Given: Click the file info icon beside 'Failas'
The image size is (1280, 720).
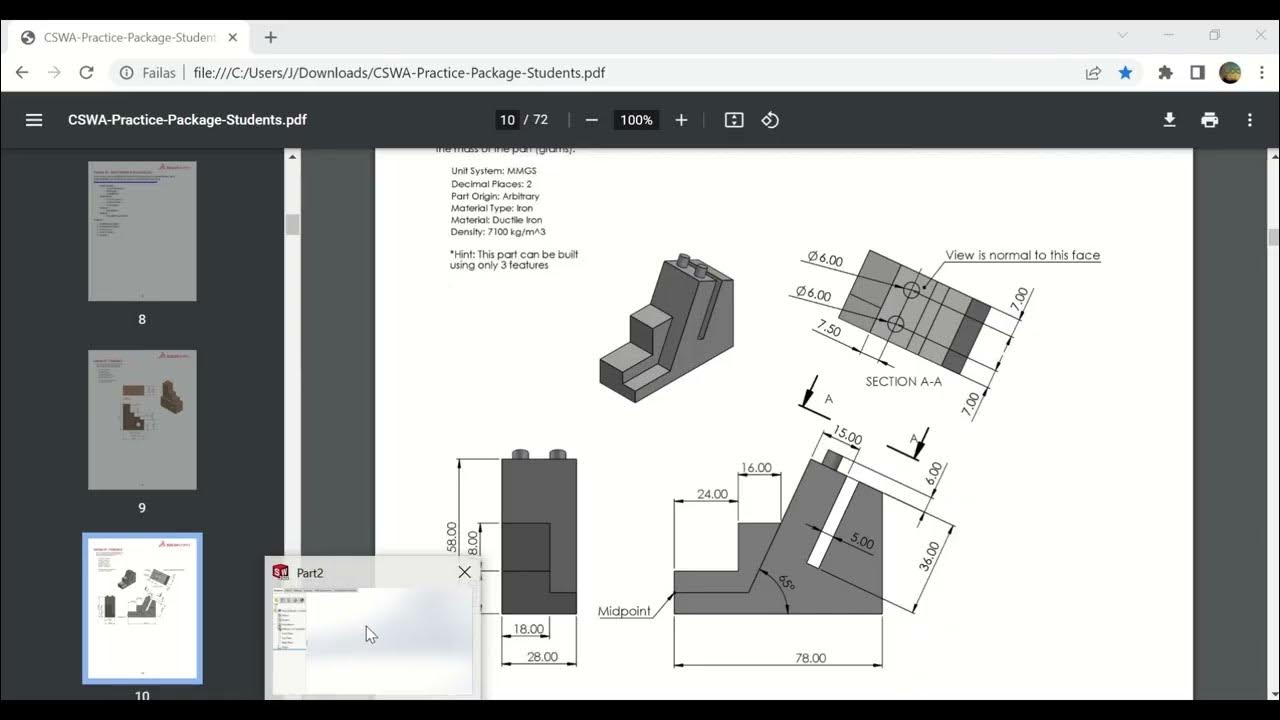Looking at the screenshot, I should (127, 73).
